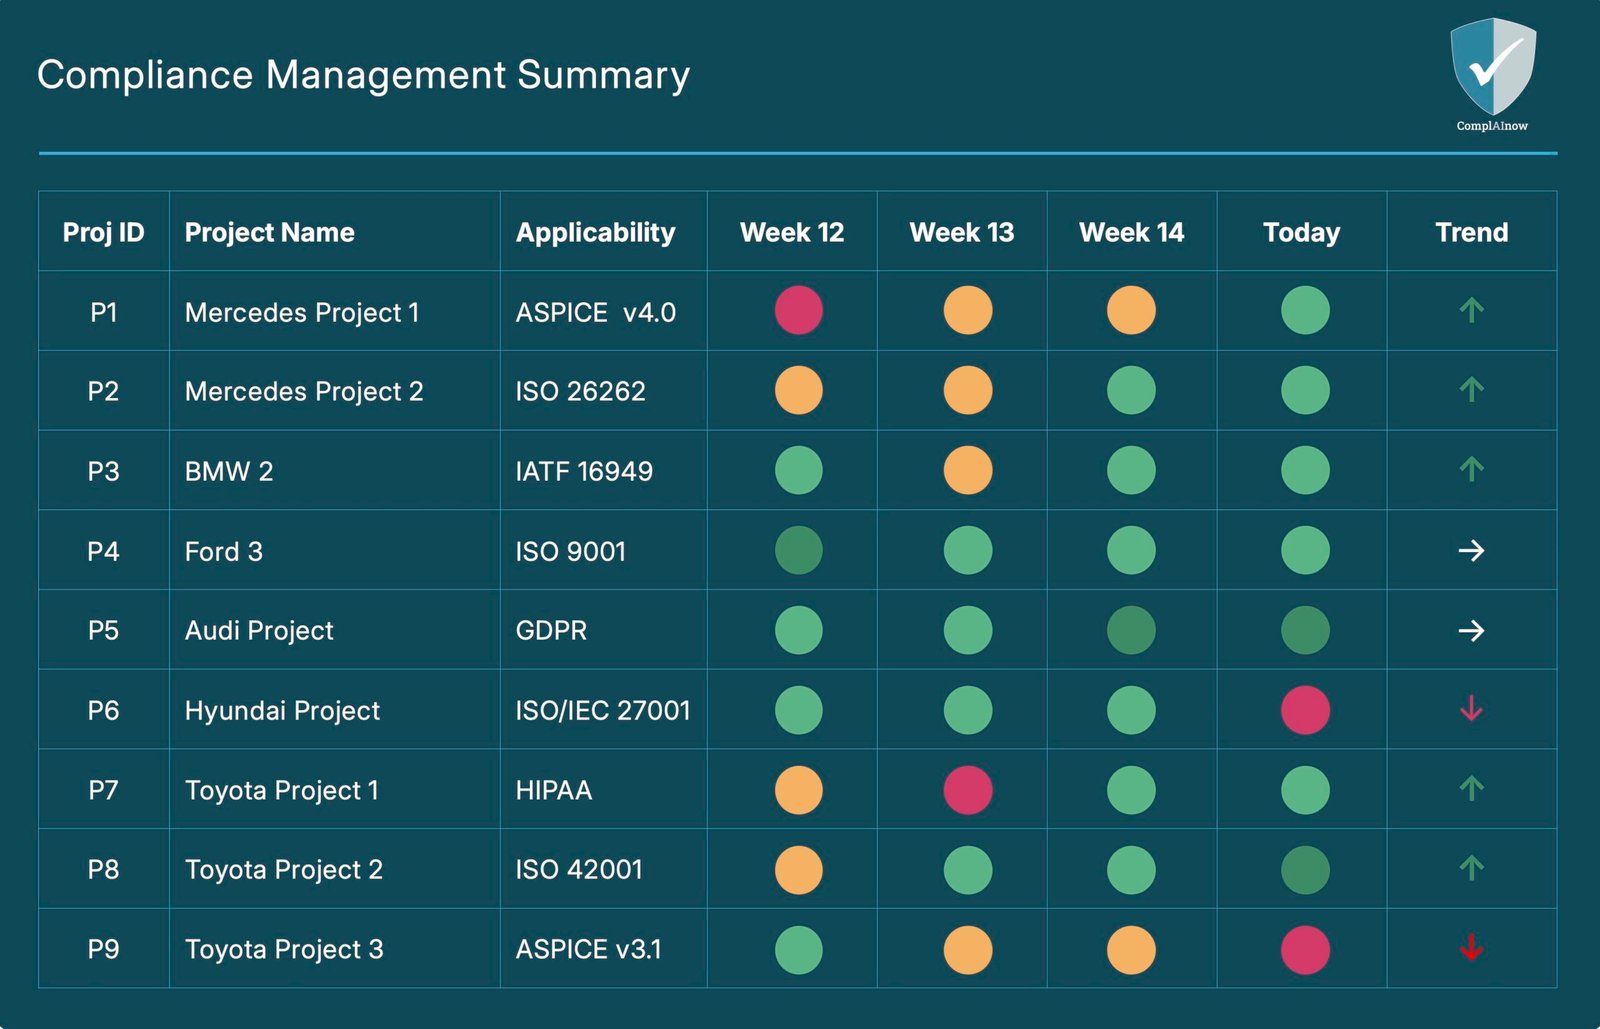Select the Week 14 column header

coord(1131,232)
